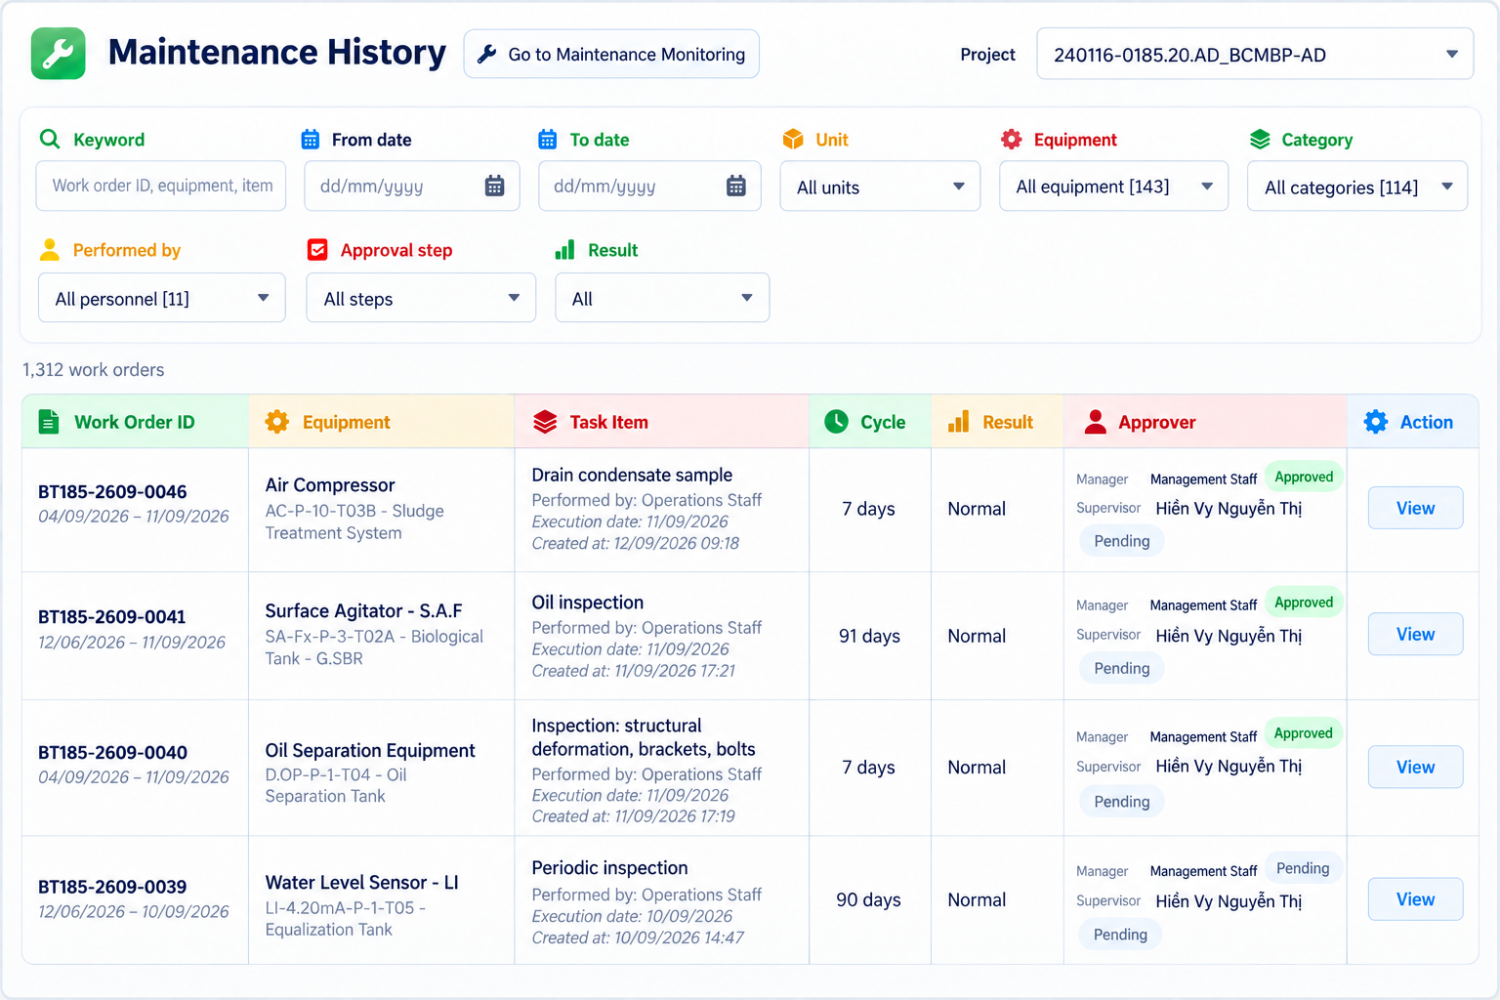
Task: Click the gear icon in Action header
Action: pyautogui.click(x=1376, y=422)
